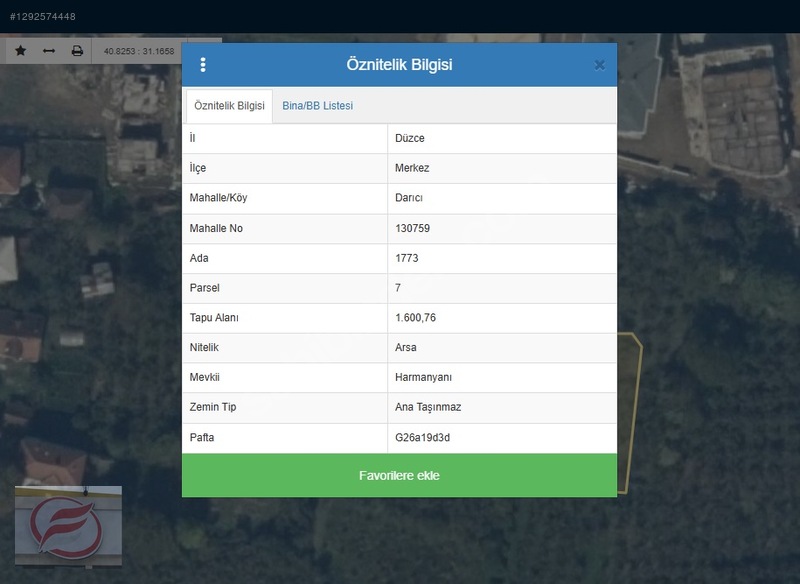Click the Favorilere ekle button
The image size is (800, 584).
[x=399, y=475]
